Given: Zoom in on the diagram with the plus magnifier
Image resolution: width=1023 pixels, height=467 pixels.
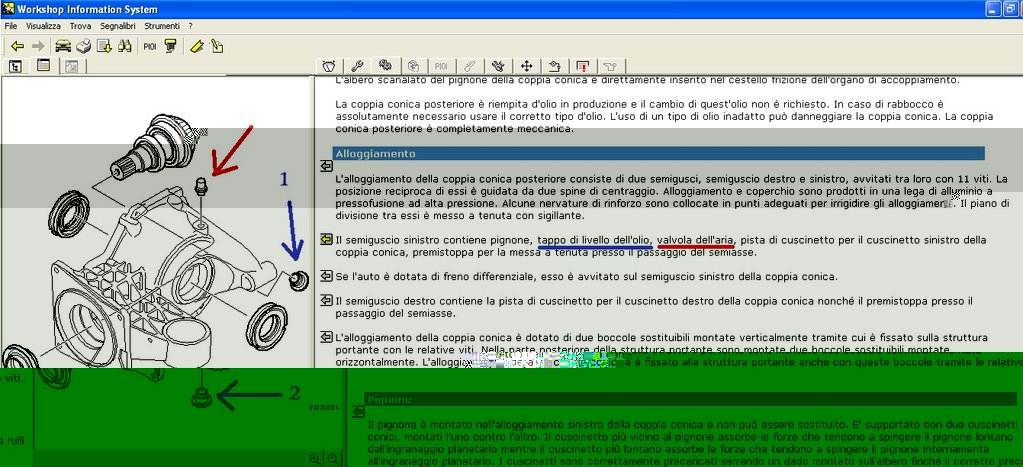Looking at the screenshot, I should click(315, 459).
